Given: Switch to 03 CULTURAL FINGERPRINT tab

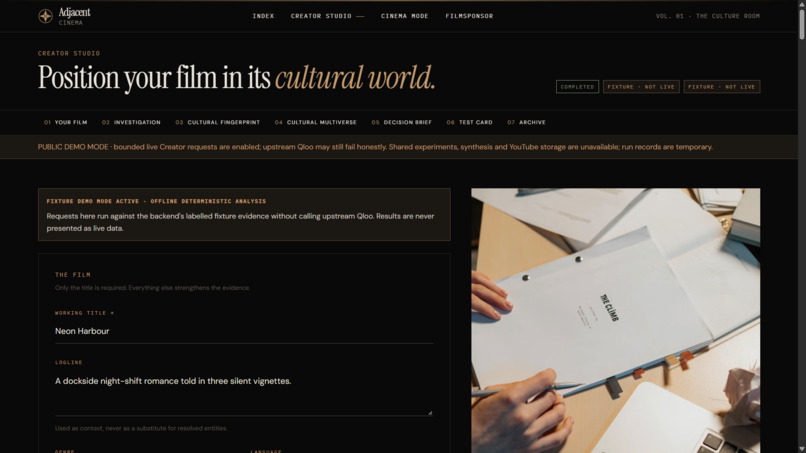Looking at the screenshot, I should click(217, 122).
